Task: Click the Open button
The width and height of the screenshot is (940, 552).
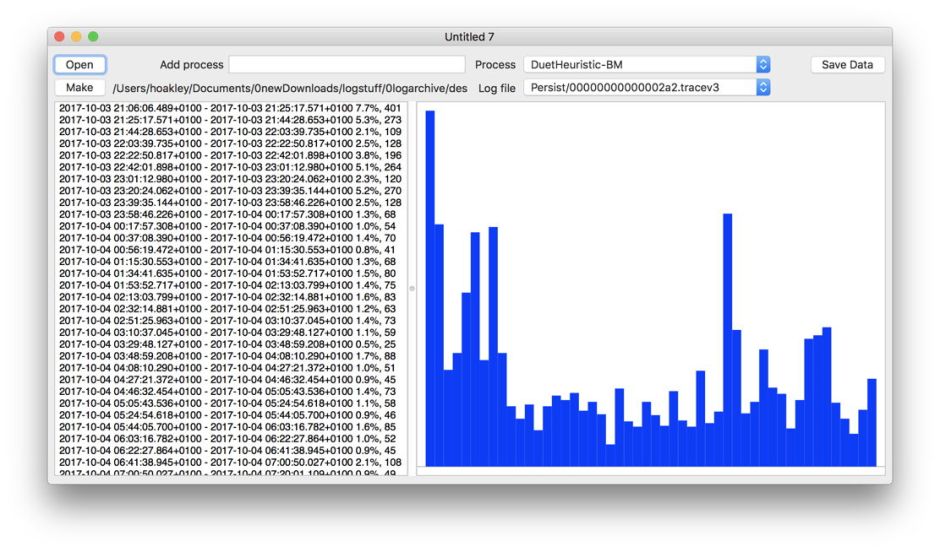Action: coord(79,65)
